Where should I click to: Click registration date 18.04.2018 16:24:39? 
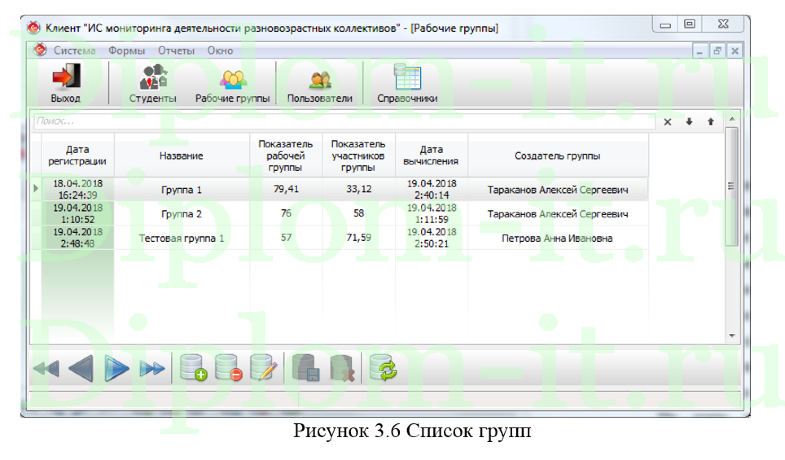(78, 189)
